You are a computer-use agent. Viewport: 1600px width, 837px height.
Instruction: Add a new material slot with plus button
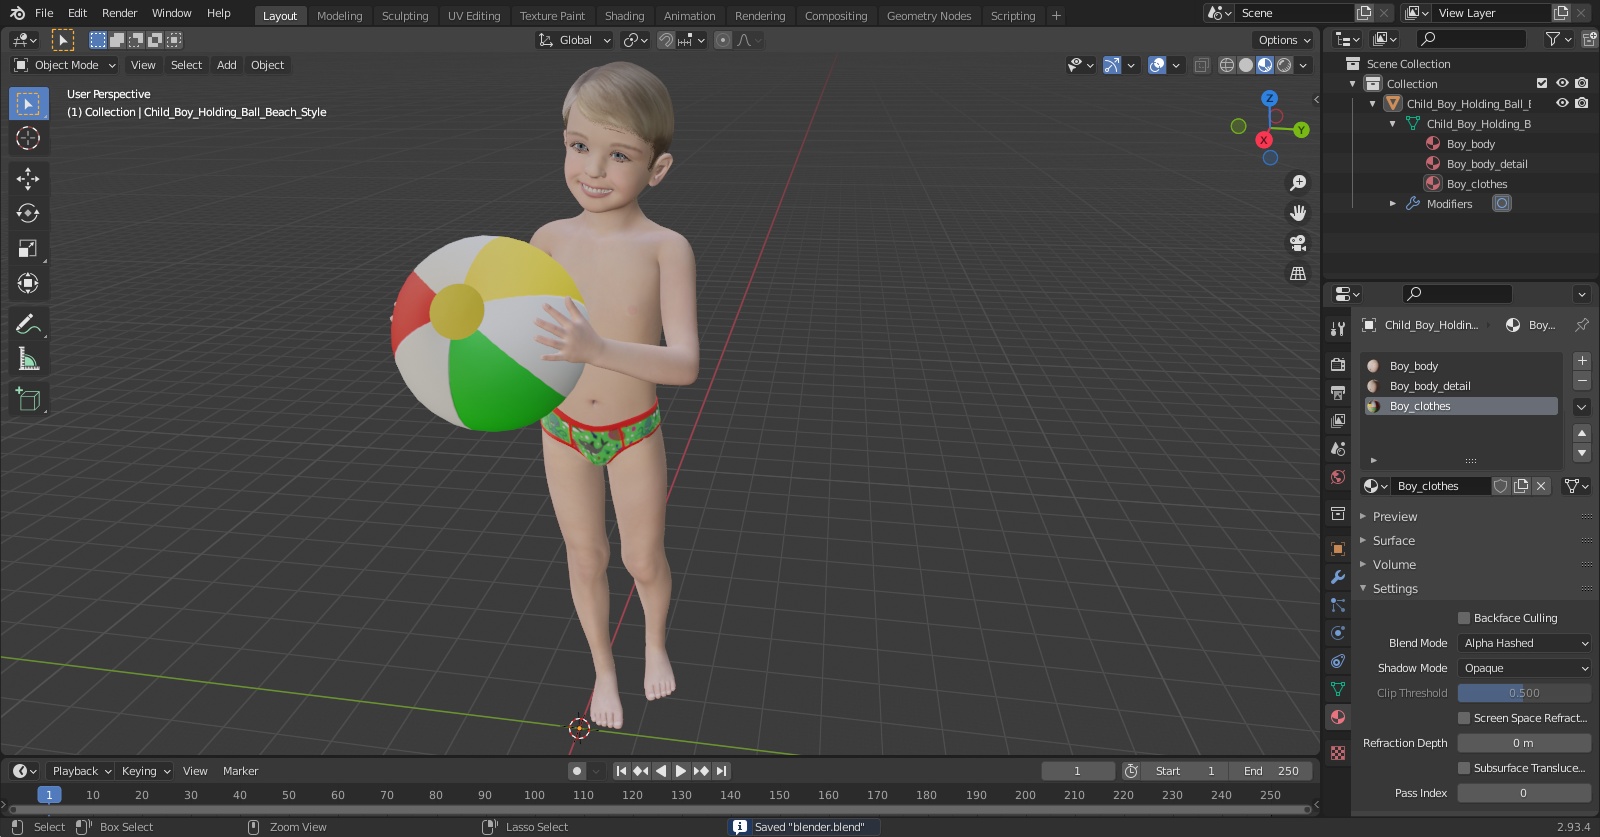click(x=1582, y=360)
